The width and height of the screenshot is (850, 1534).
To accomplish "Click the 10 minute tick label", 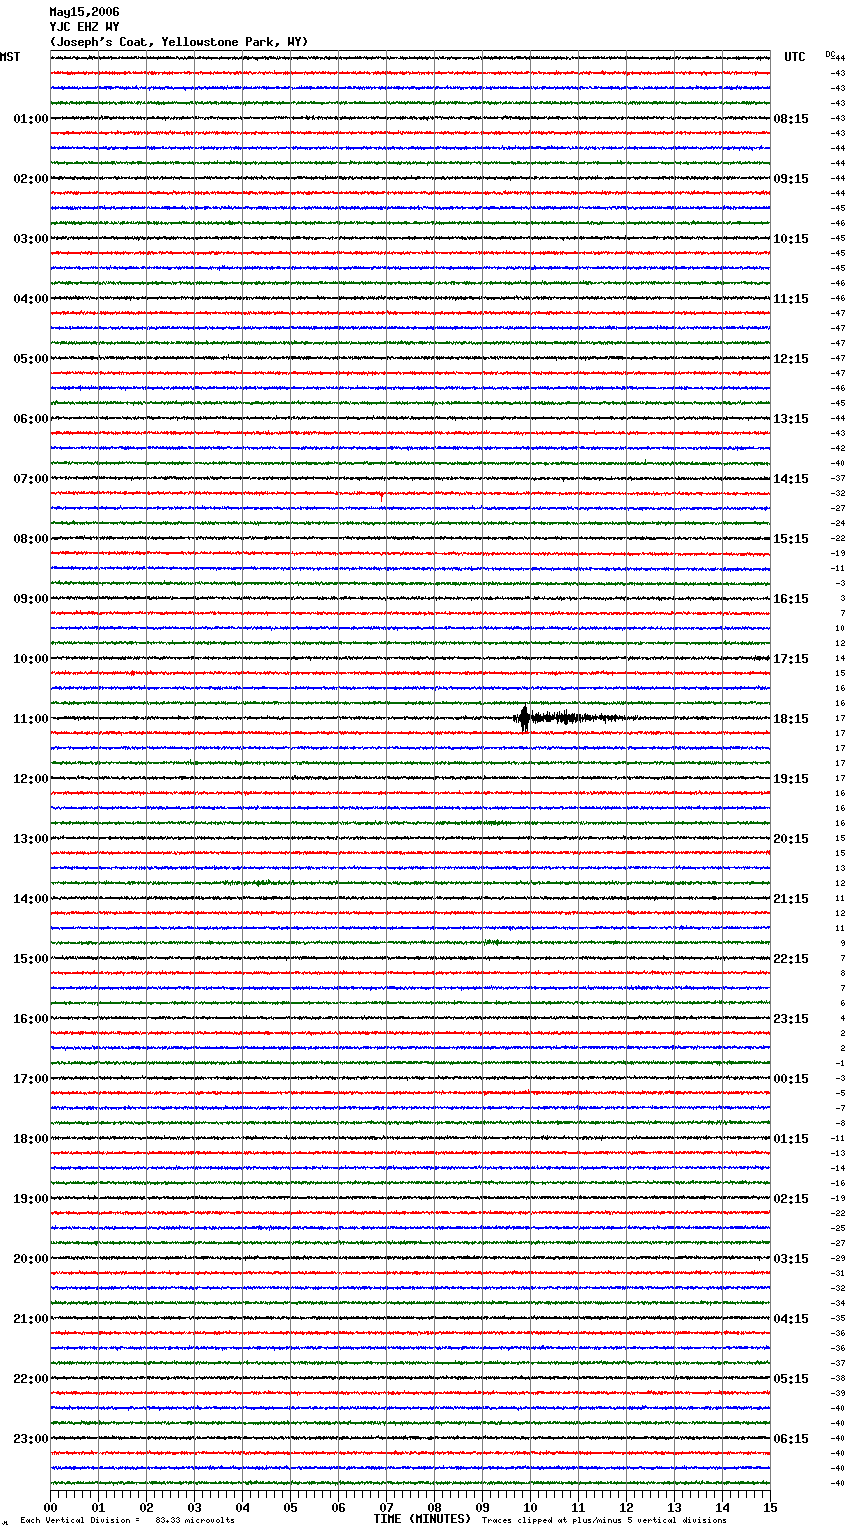I will click(x=530, y=1507).
